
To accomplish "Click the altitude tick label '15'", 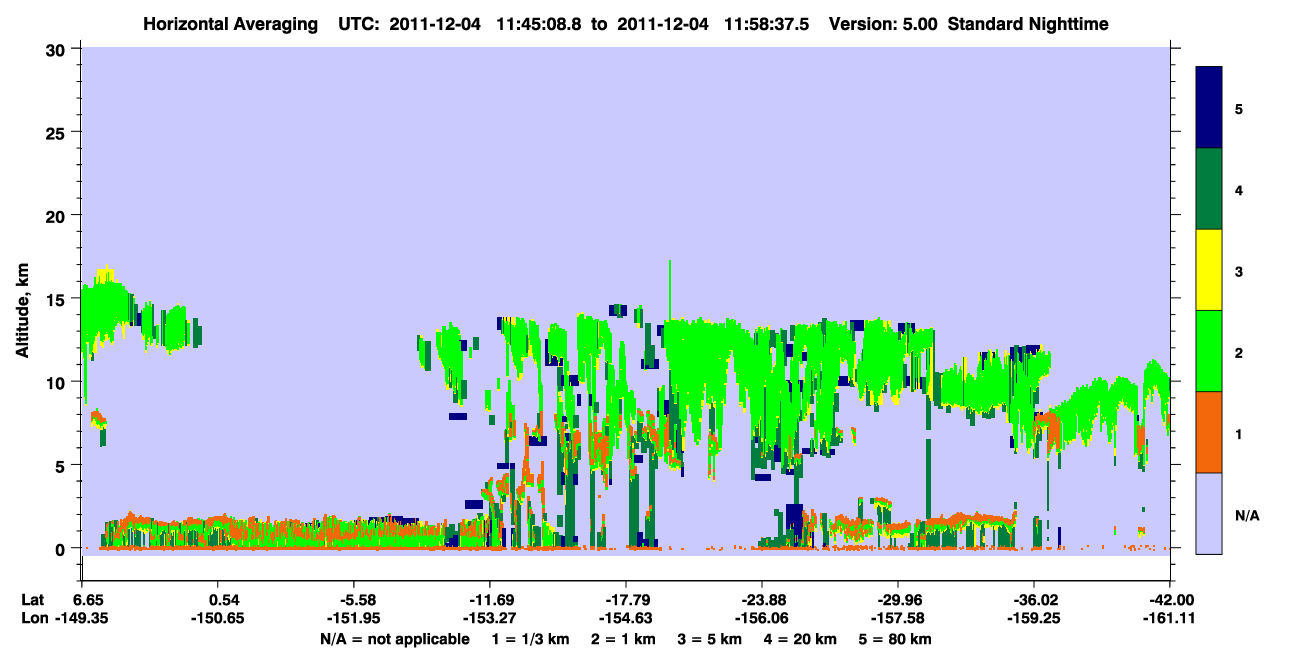I will click(x=57, y=299).
